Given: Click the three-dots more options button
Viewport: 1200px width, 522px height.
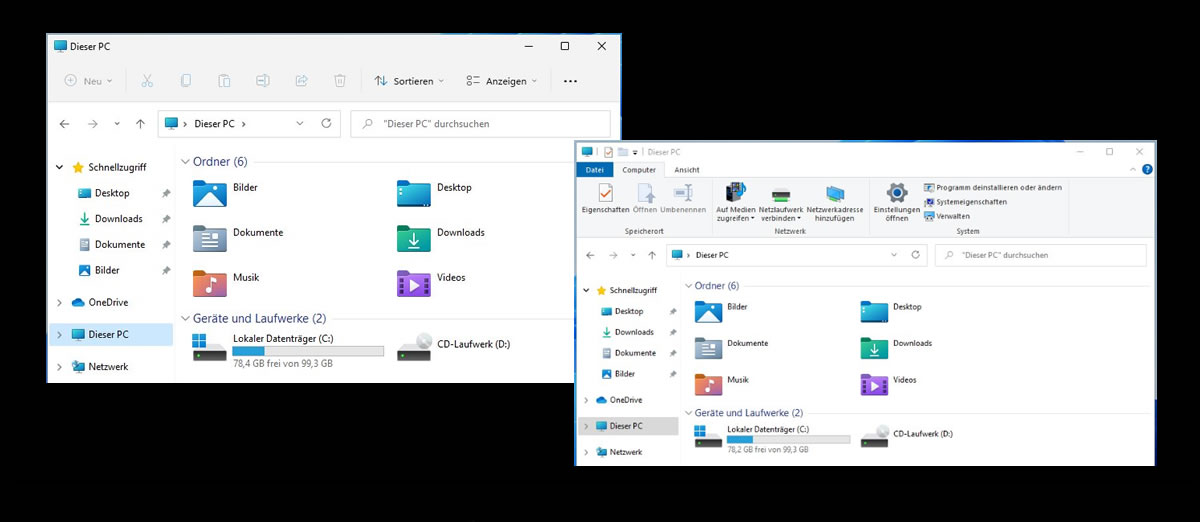Looking at the screenshot, I should coord(570,81).
